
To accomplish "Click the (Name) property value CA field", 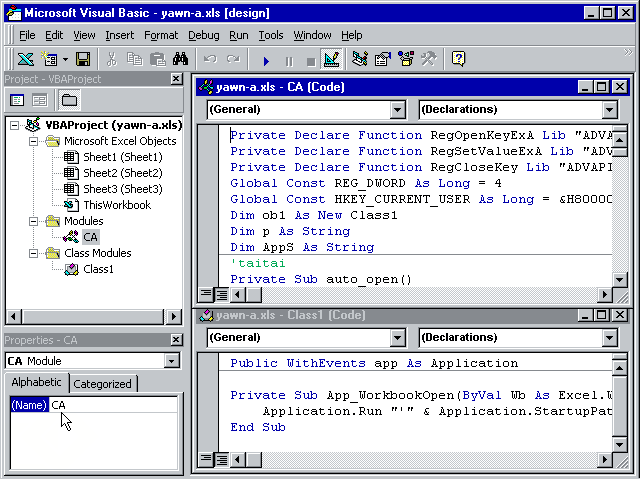I will (113, 405).
